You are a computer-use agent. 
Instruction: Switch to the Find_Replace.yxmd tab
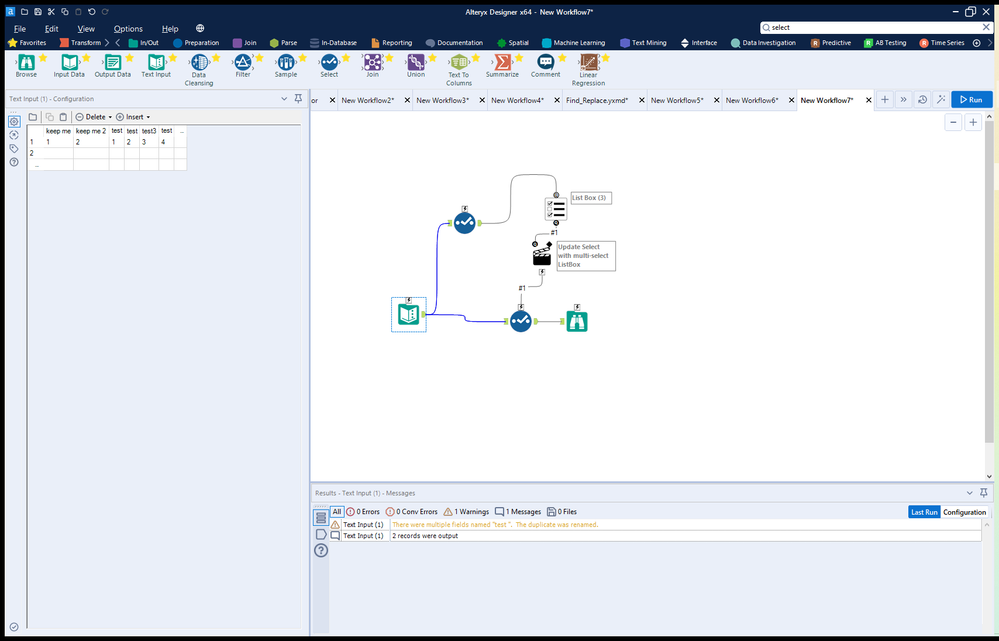pos(597,100)
